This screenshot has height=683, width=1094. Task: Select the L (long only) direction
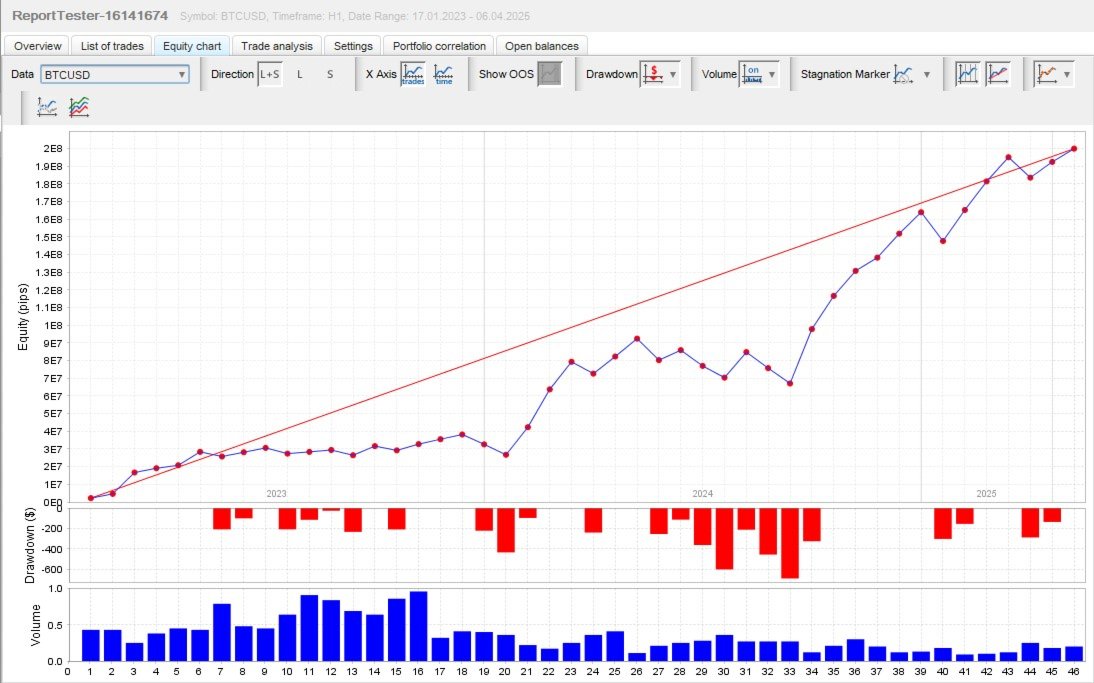300,74
